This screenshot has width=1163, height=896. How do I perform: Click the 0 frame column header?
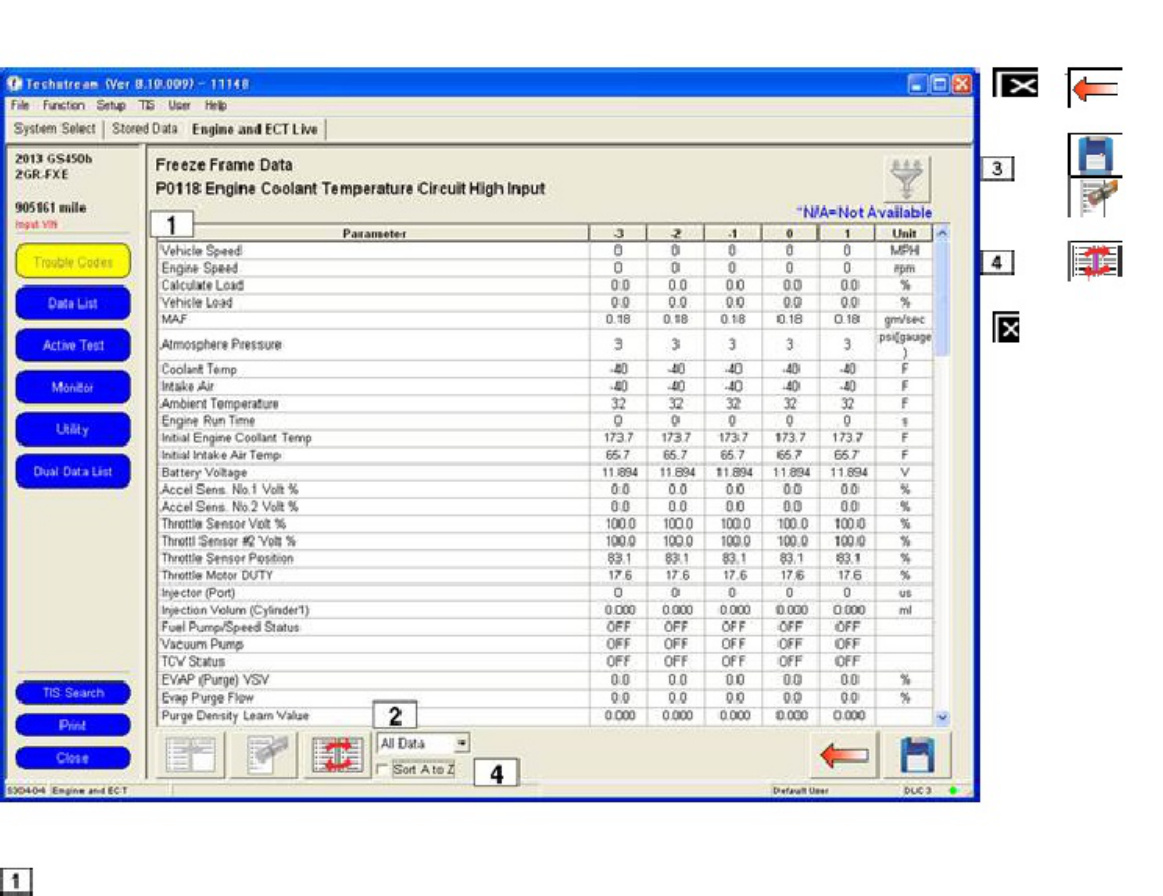(790, 234)
